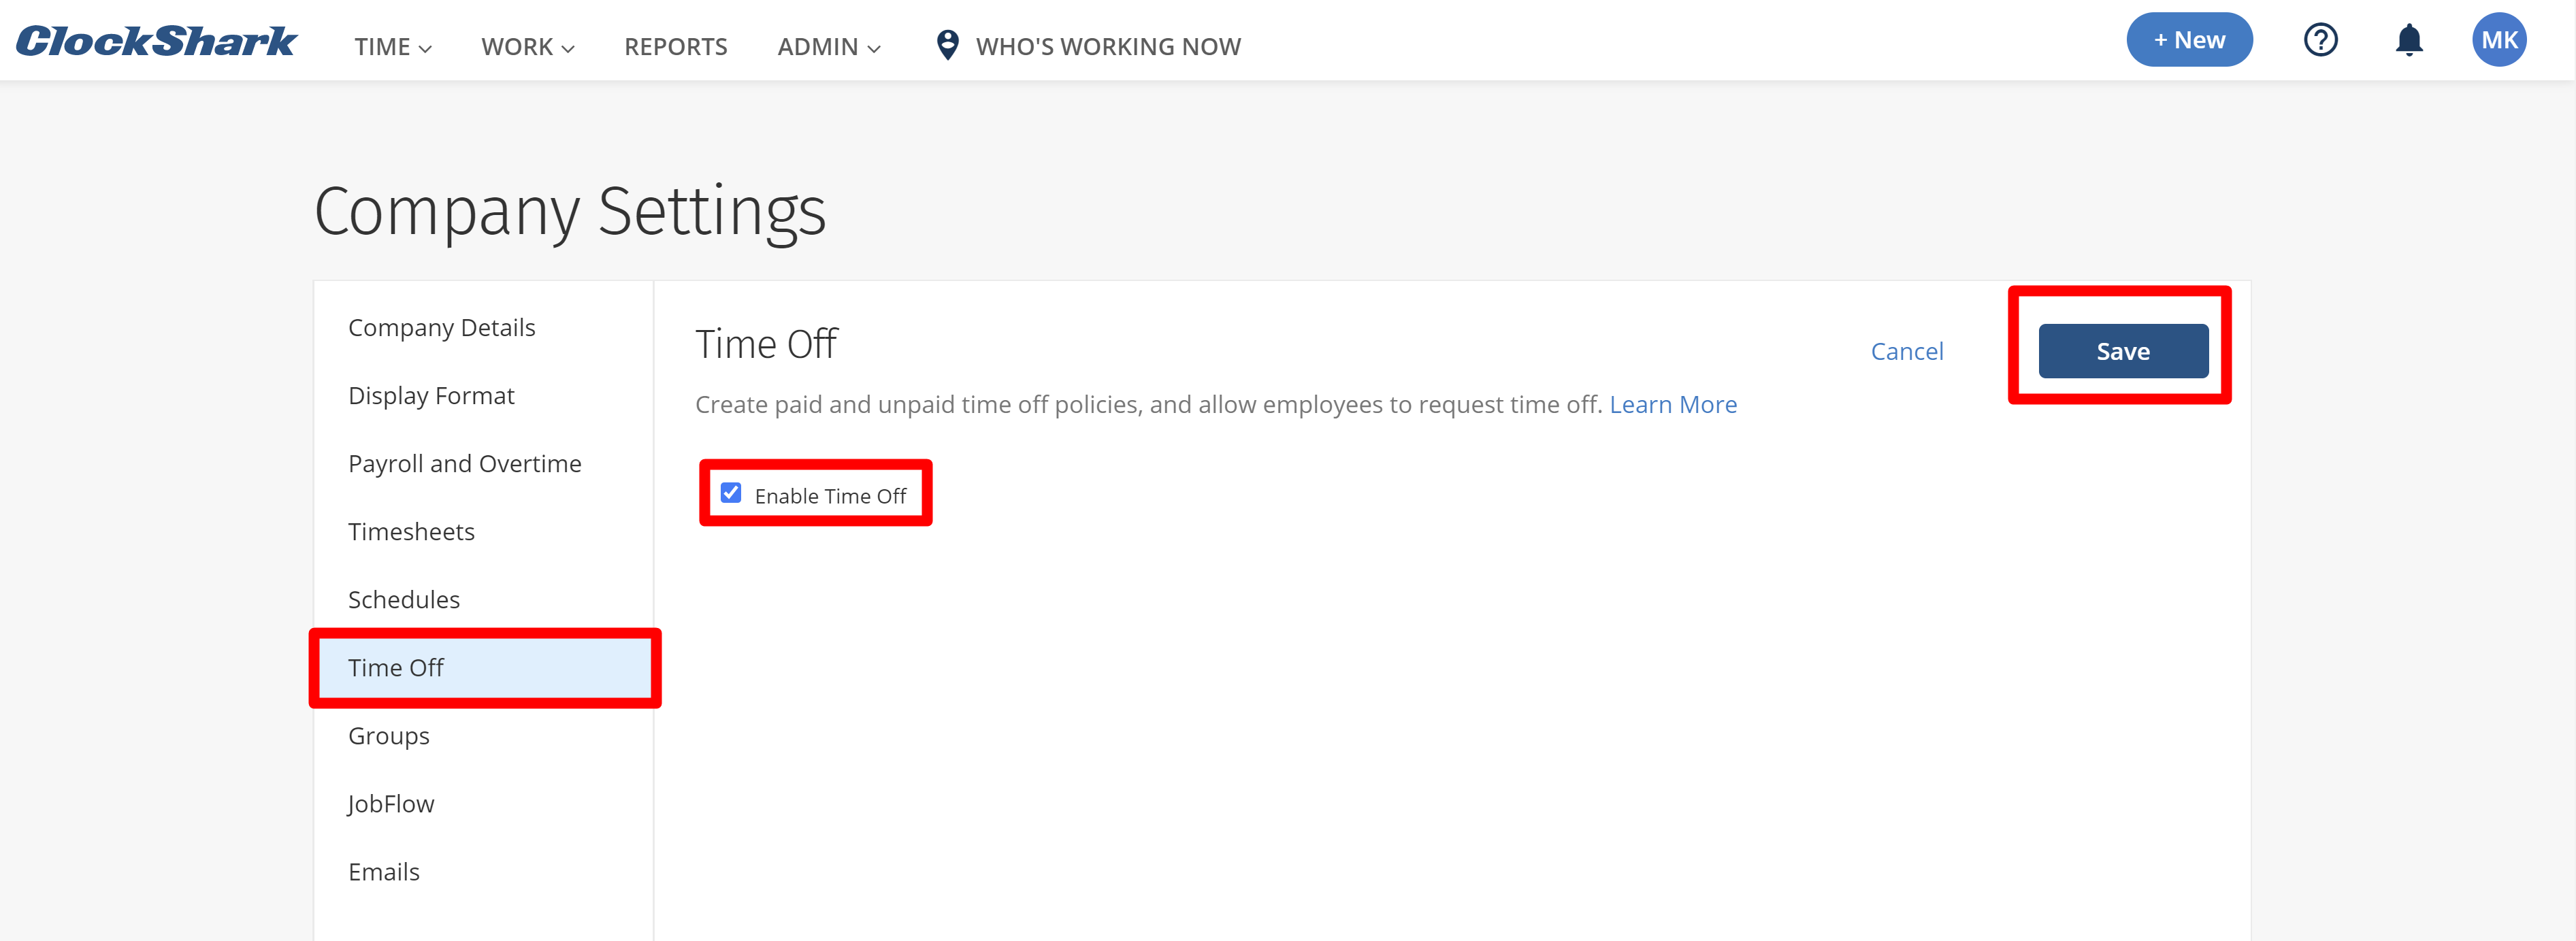Image resolution: width=2576 pixels, height=941 pixels.
Task: Click the + New button
Action: (x=2189, y=40)
